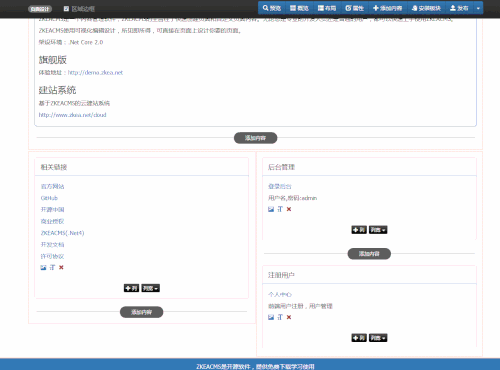The height and width of the screenshot is (370, 500).
Task: Click the 页面设计 badge in the top bar
Action: point(40,9)
